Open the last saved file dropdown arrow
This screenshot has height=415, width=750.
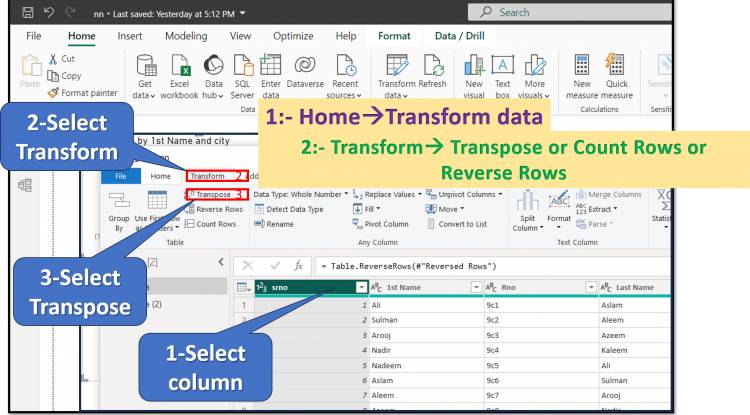click(243, 13)
